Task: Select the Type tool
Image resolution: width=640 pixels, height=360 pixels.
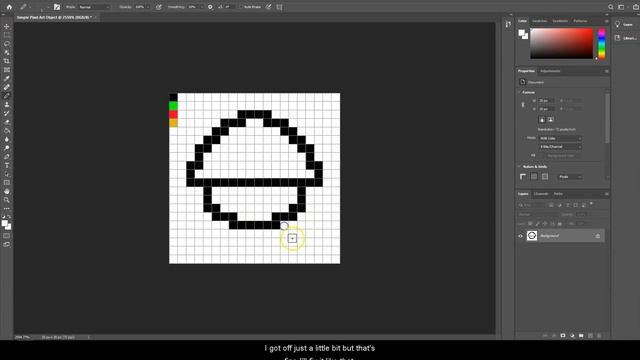Action: pyautogui.click(x=7, y=165)
